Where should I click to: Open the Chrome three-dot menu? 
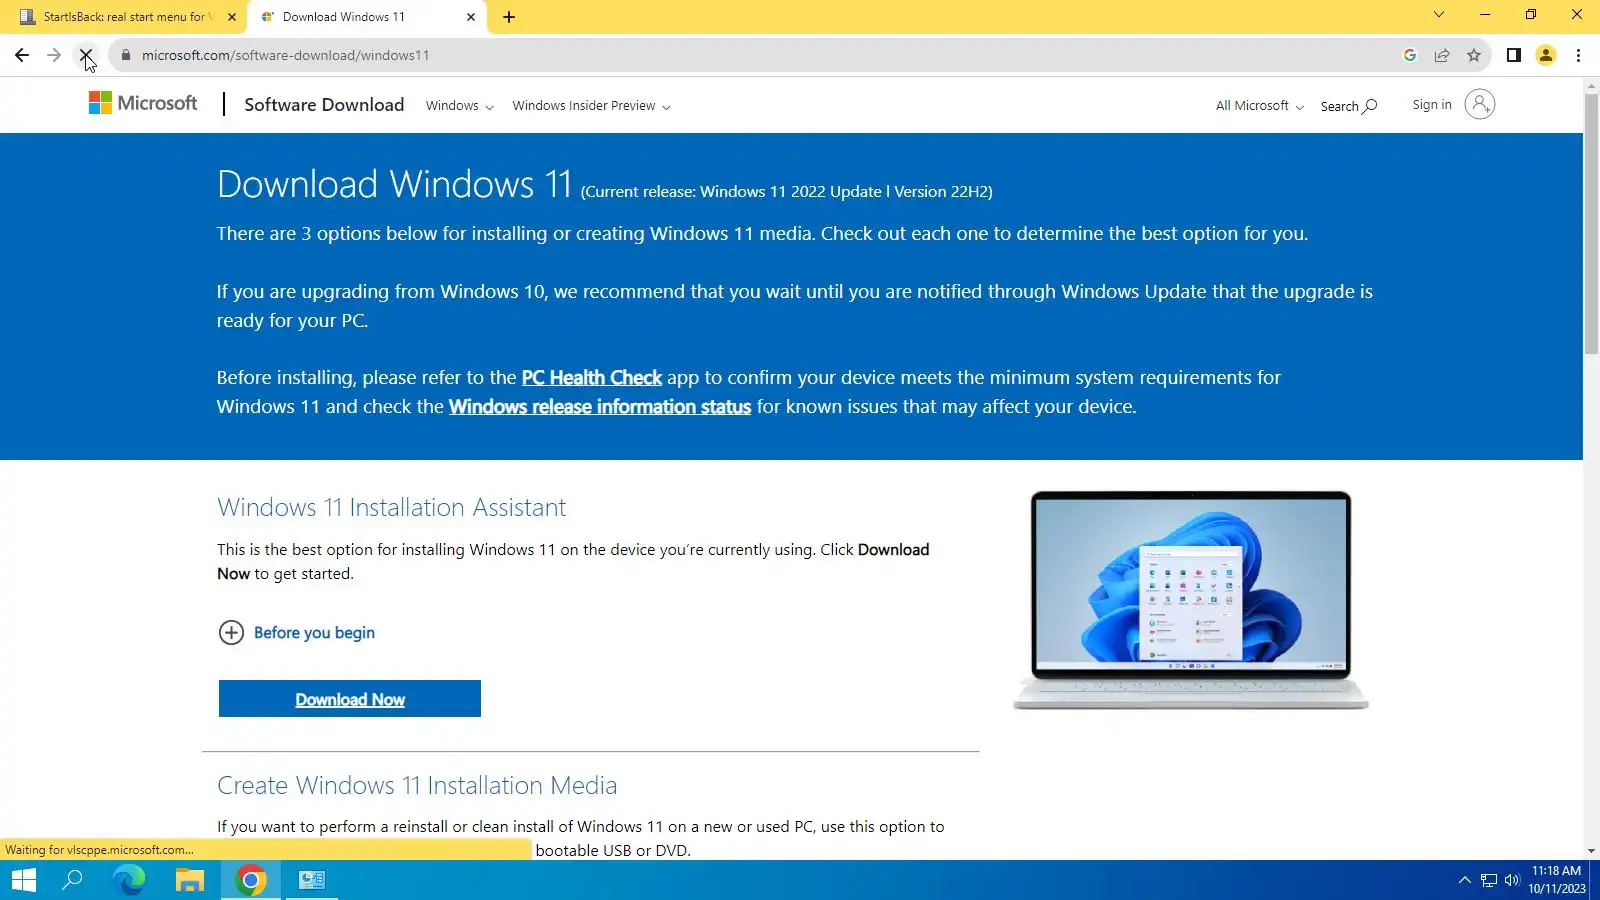point(1579,55)
